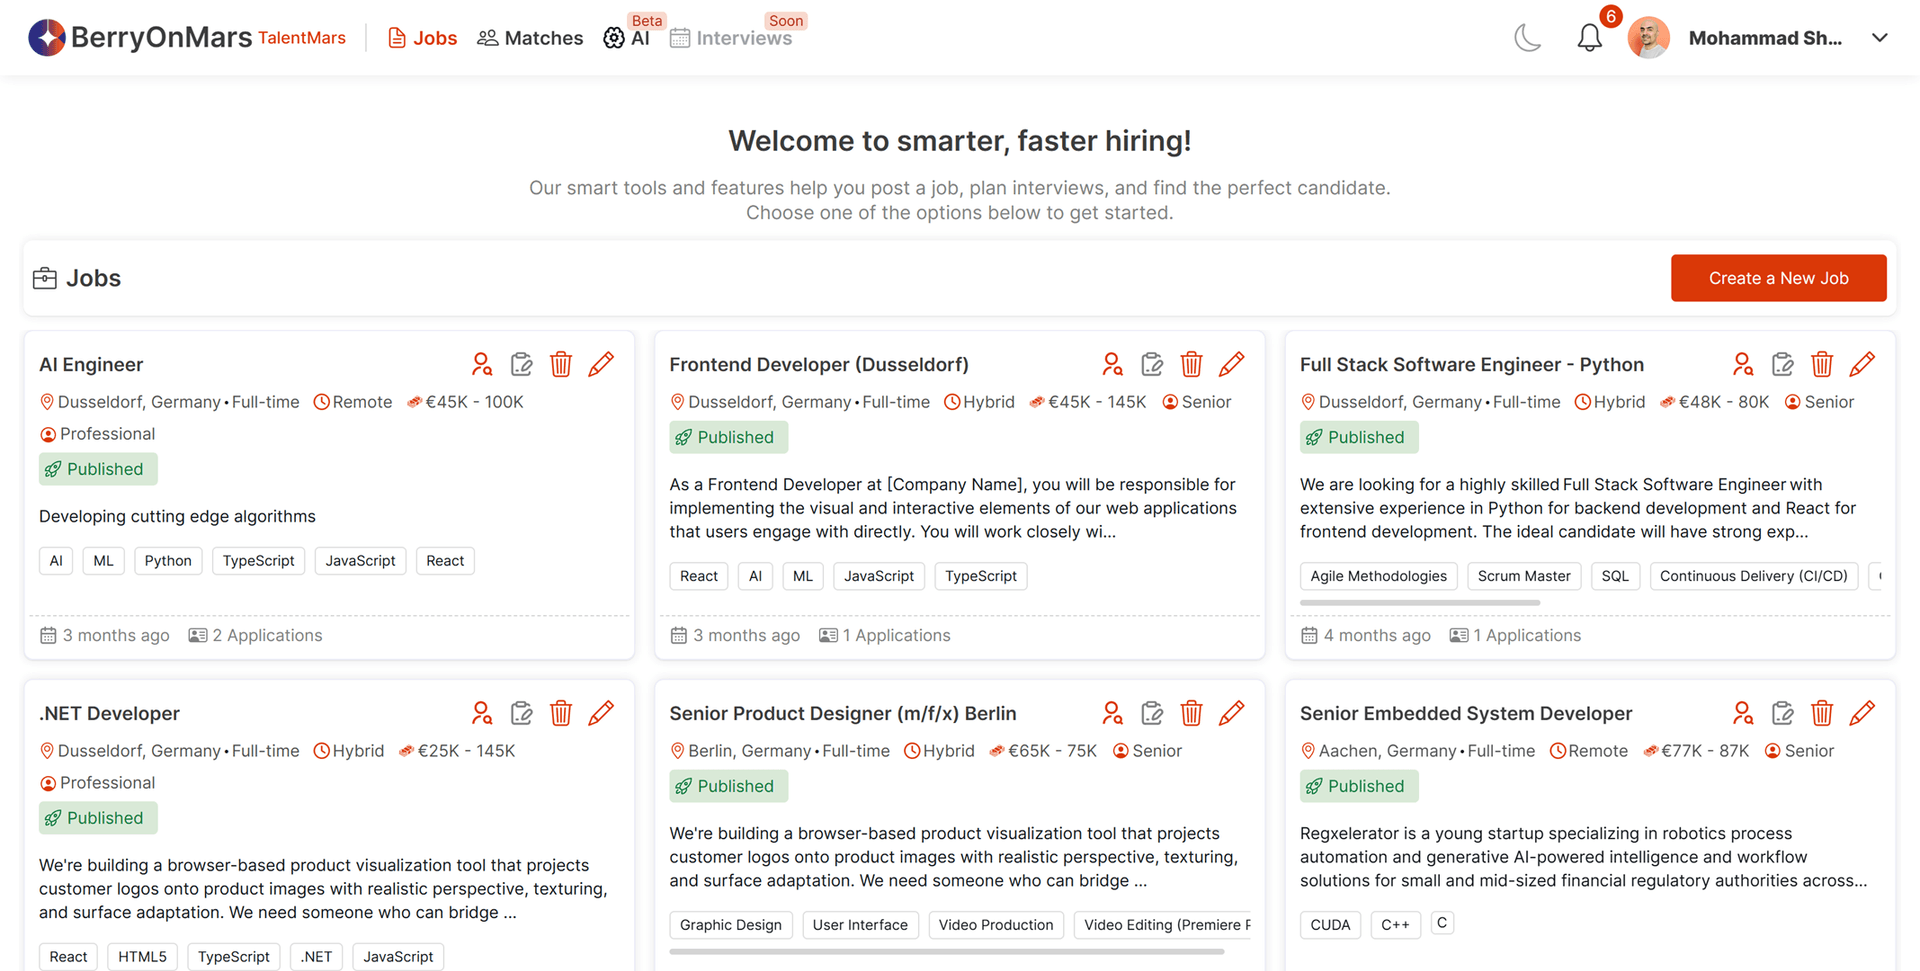Click Published status badge on AI Engineer
This screenshot has width=1920, height=971.
(x=98, y=469)
